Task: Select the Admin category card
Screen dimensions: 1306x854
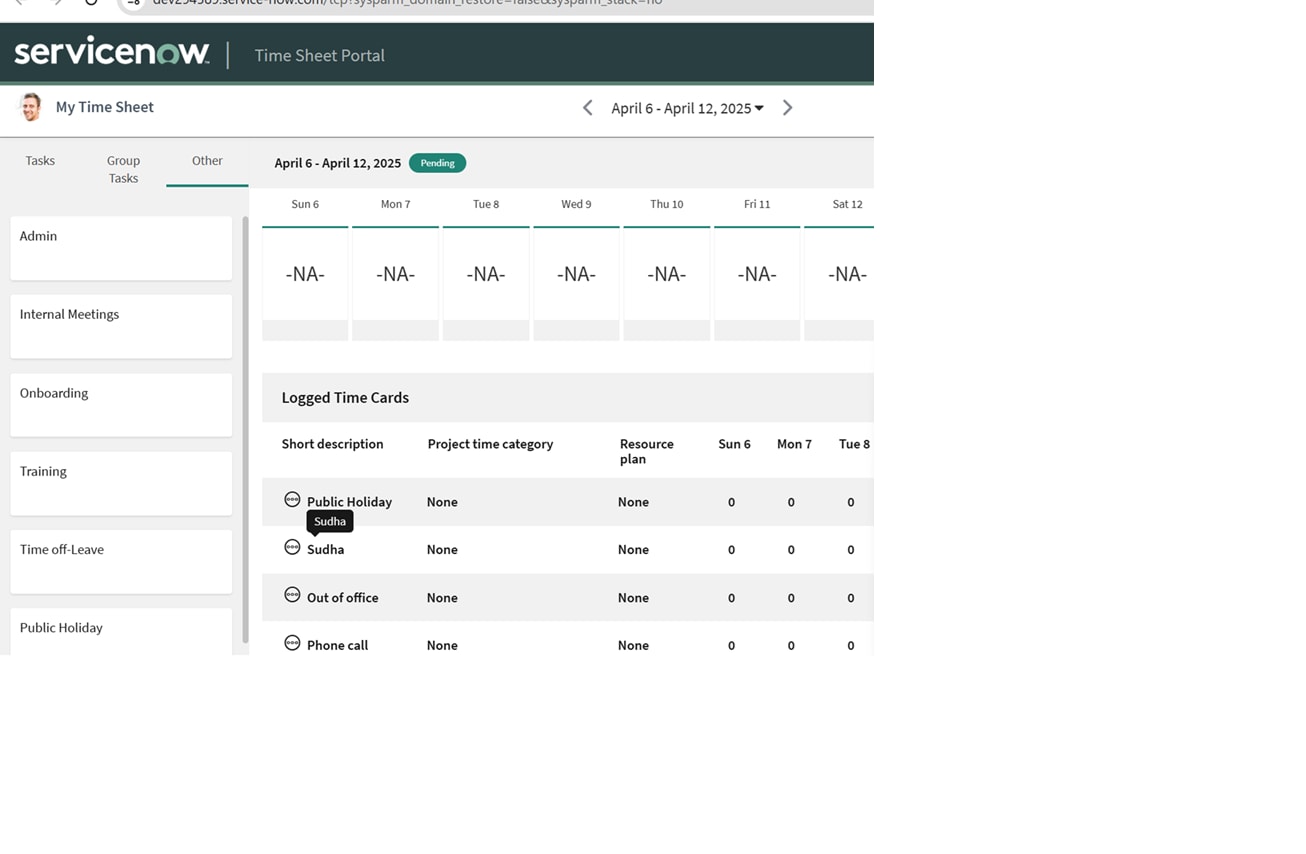Action: click(x=120, y=247)
